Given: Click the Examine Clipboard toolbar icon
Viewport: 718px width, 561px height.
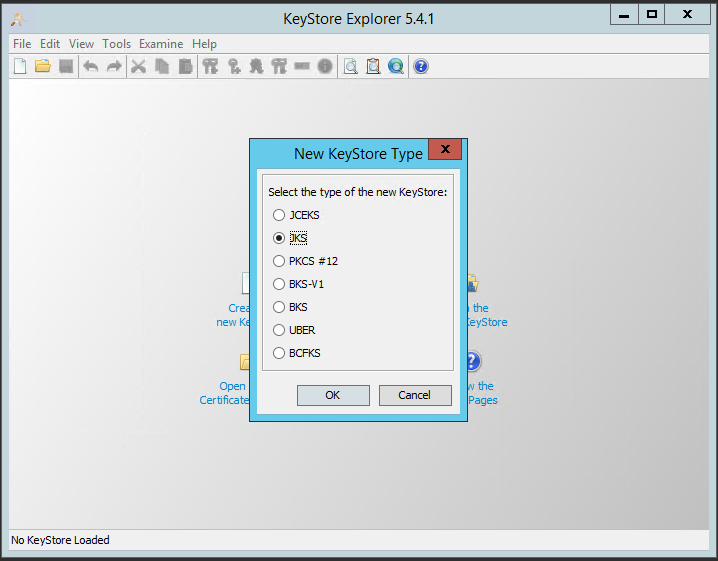Looking at the screenshot, I should pos(373,67).
